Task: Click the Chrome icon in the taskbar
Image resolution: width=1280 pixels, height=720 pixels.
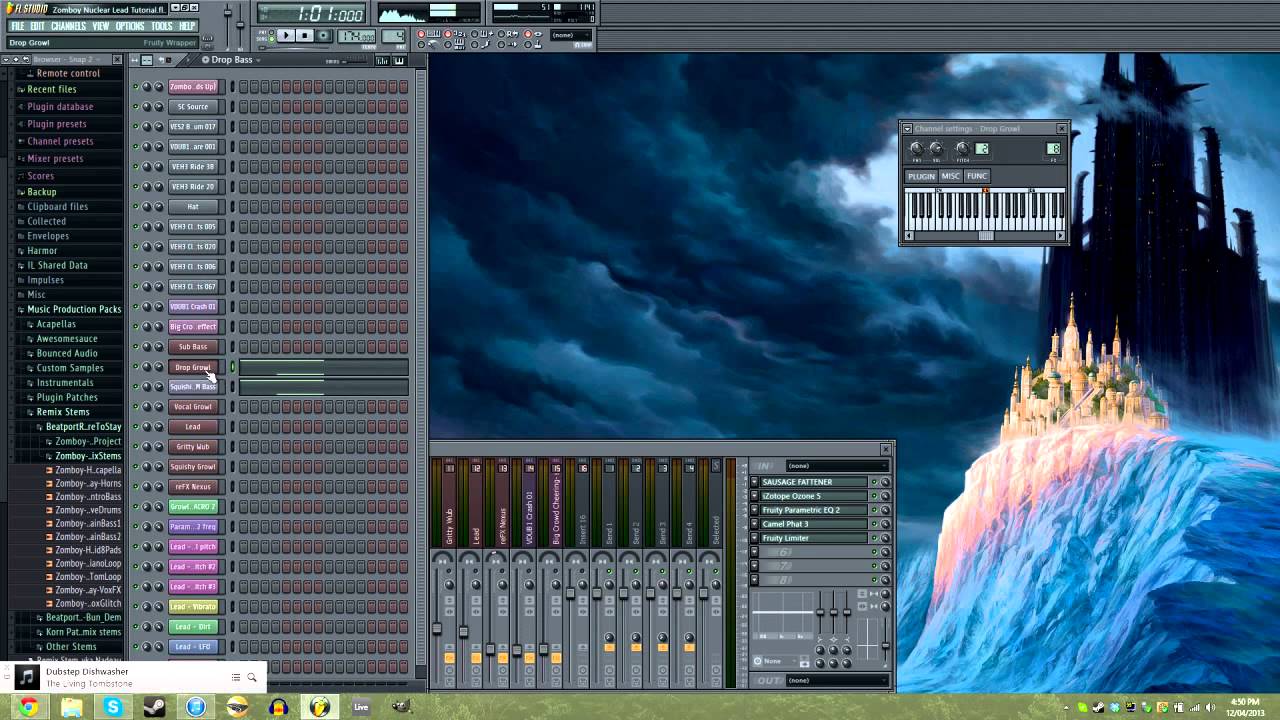Action: [x=28, y=707]
